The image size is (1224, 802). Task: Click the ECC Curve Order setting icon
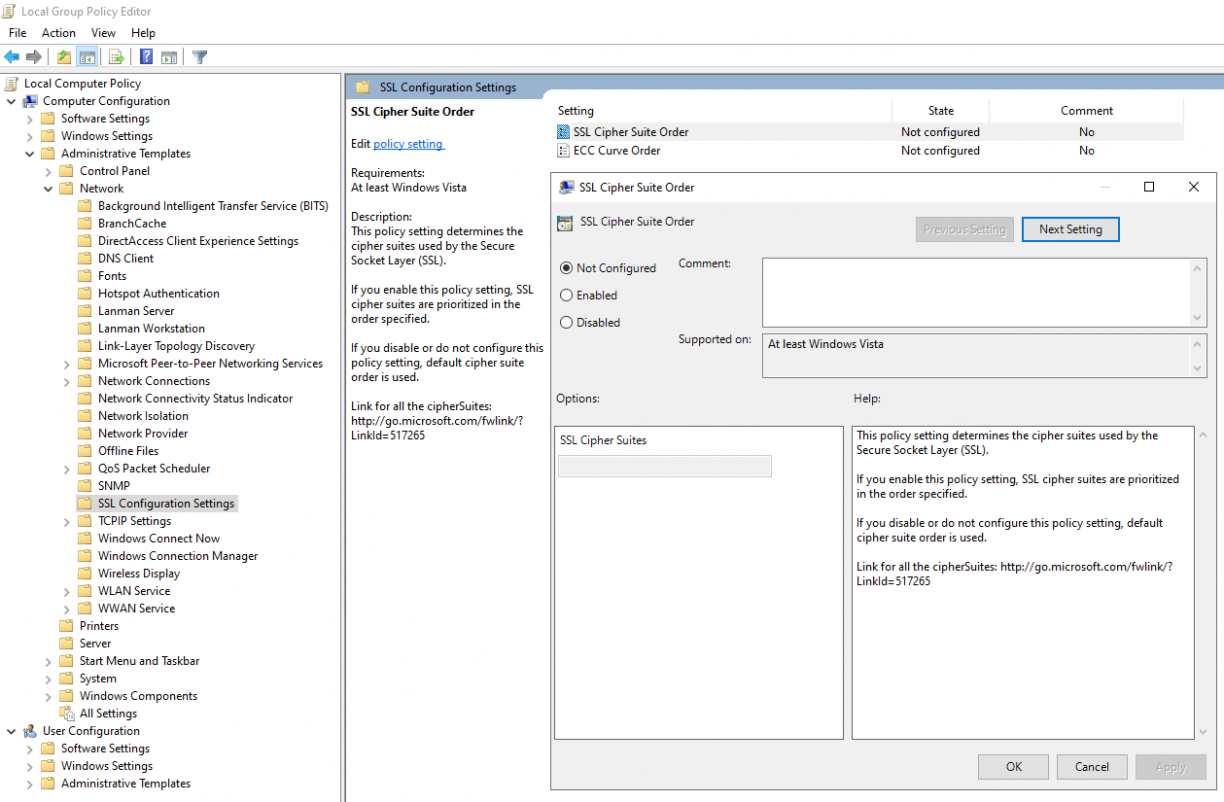[564, 151]
